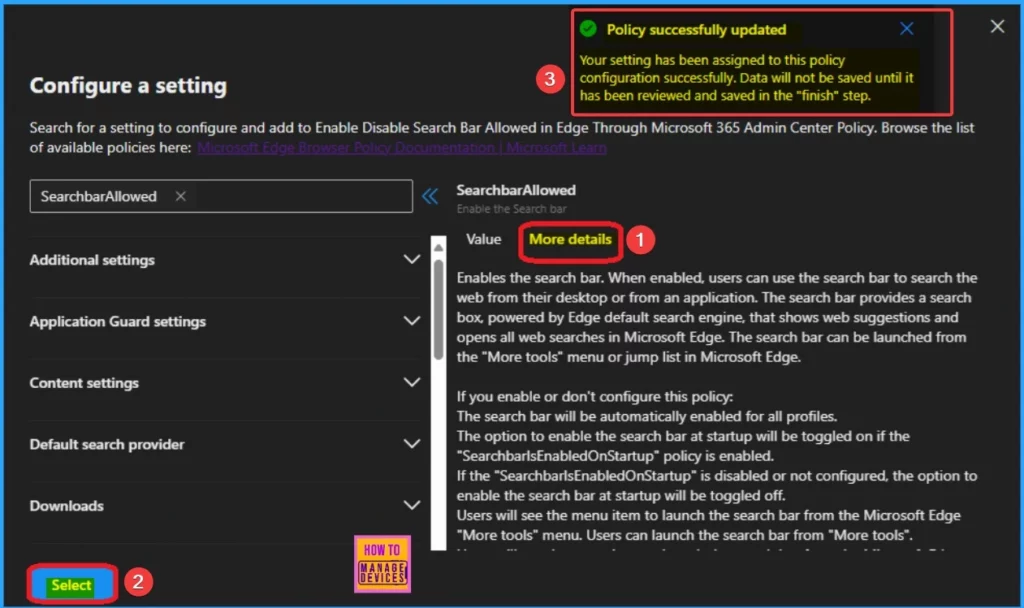Click the Application Guard settings label
Screen dimensions: 1024x608
(118, 321)
